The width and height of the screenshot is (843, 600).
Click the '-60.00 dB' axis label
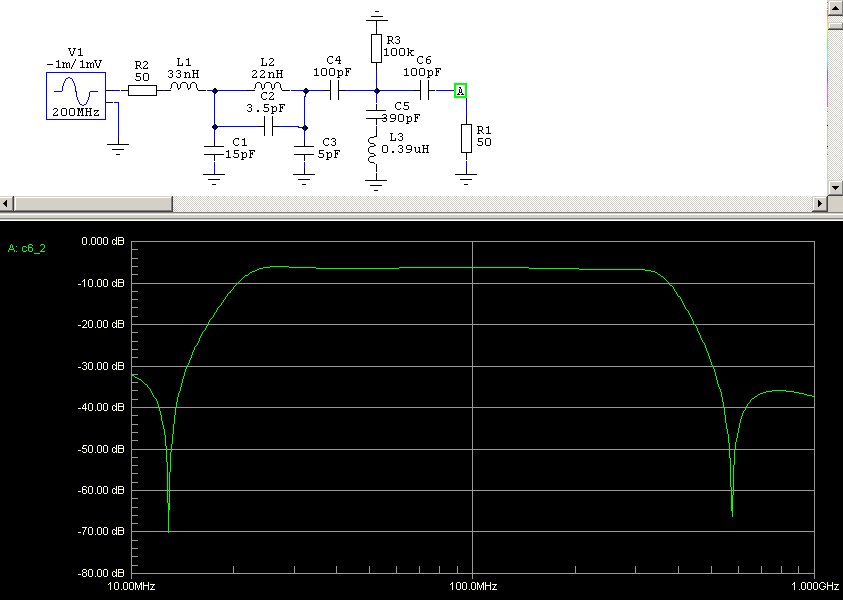point(101,490)
